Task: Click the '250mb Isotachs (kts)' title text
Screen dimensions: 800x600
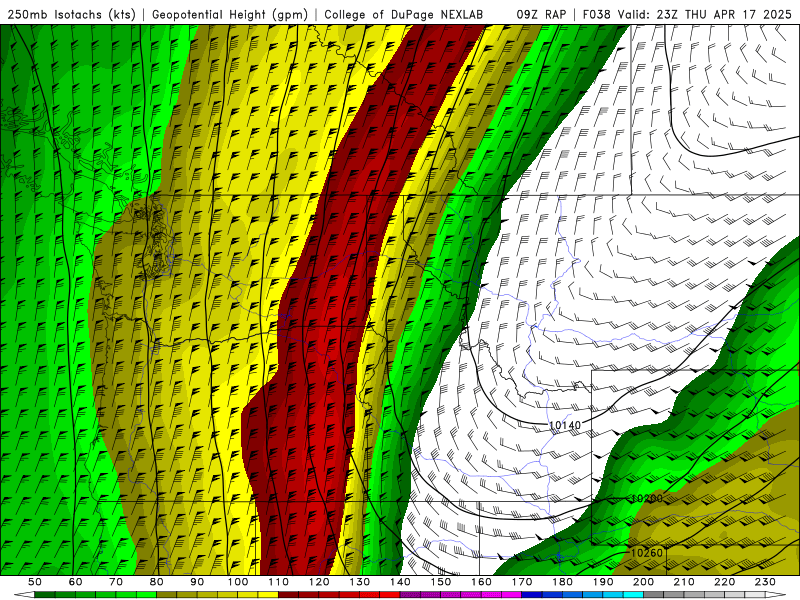Action: point(72,14)
